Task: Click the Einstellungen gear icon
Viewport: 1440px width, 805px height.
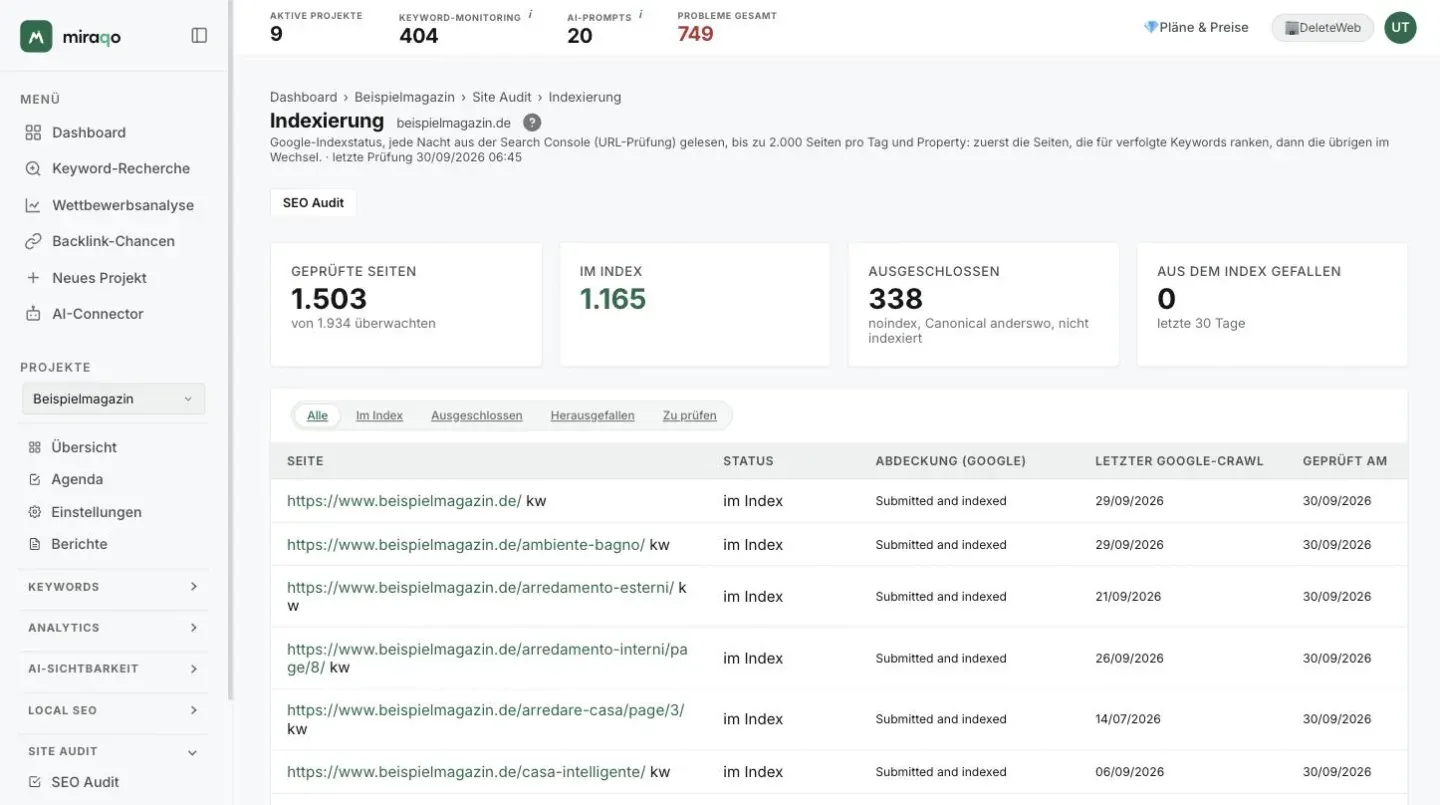Action: [x=35, y=512]
